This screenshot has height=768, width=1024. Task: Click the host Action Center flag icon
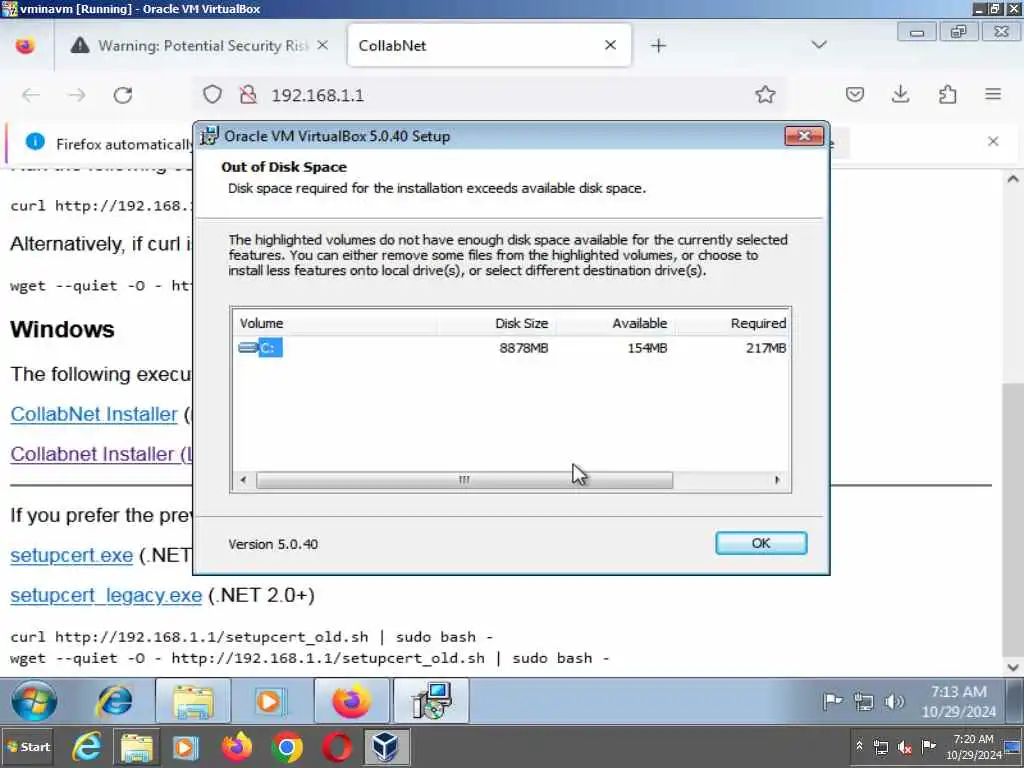coord(928,746)
